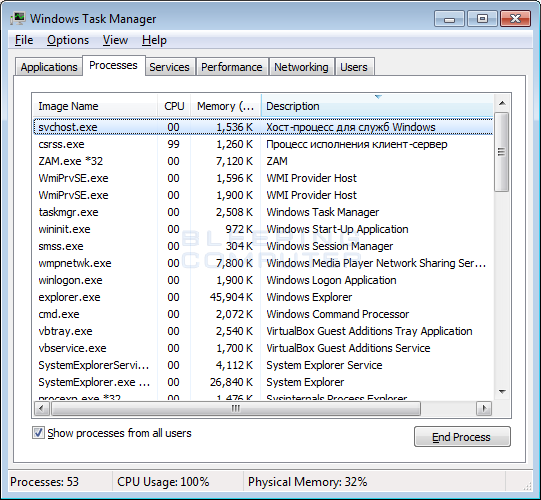541x500 pixels.
Task: Click the horizontal scrollbar left arrow
Action: (x=42, y=409)
